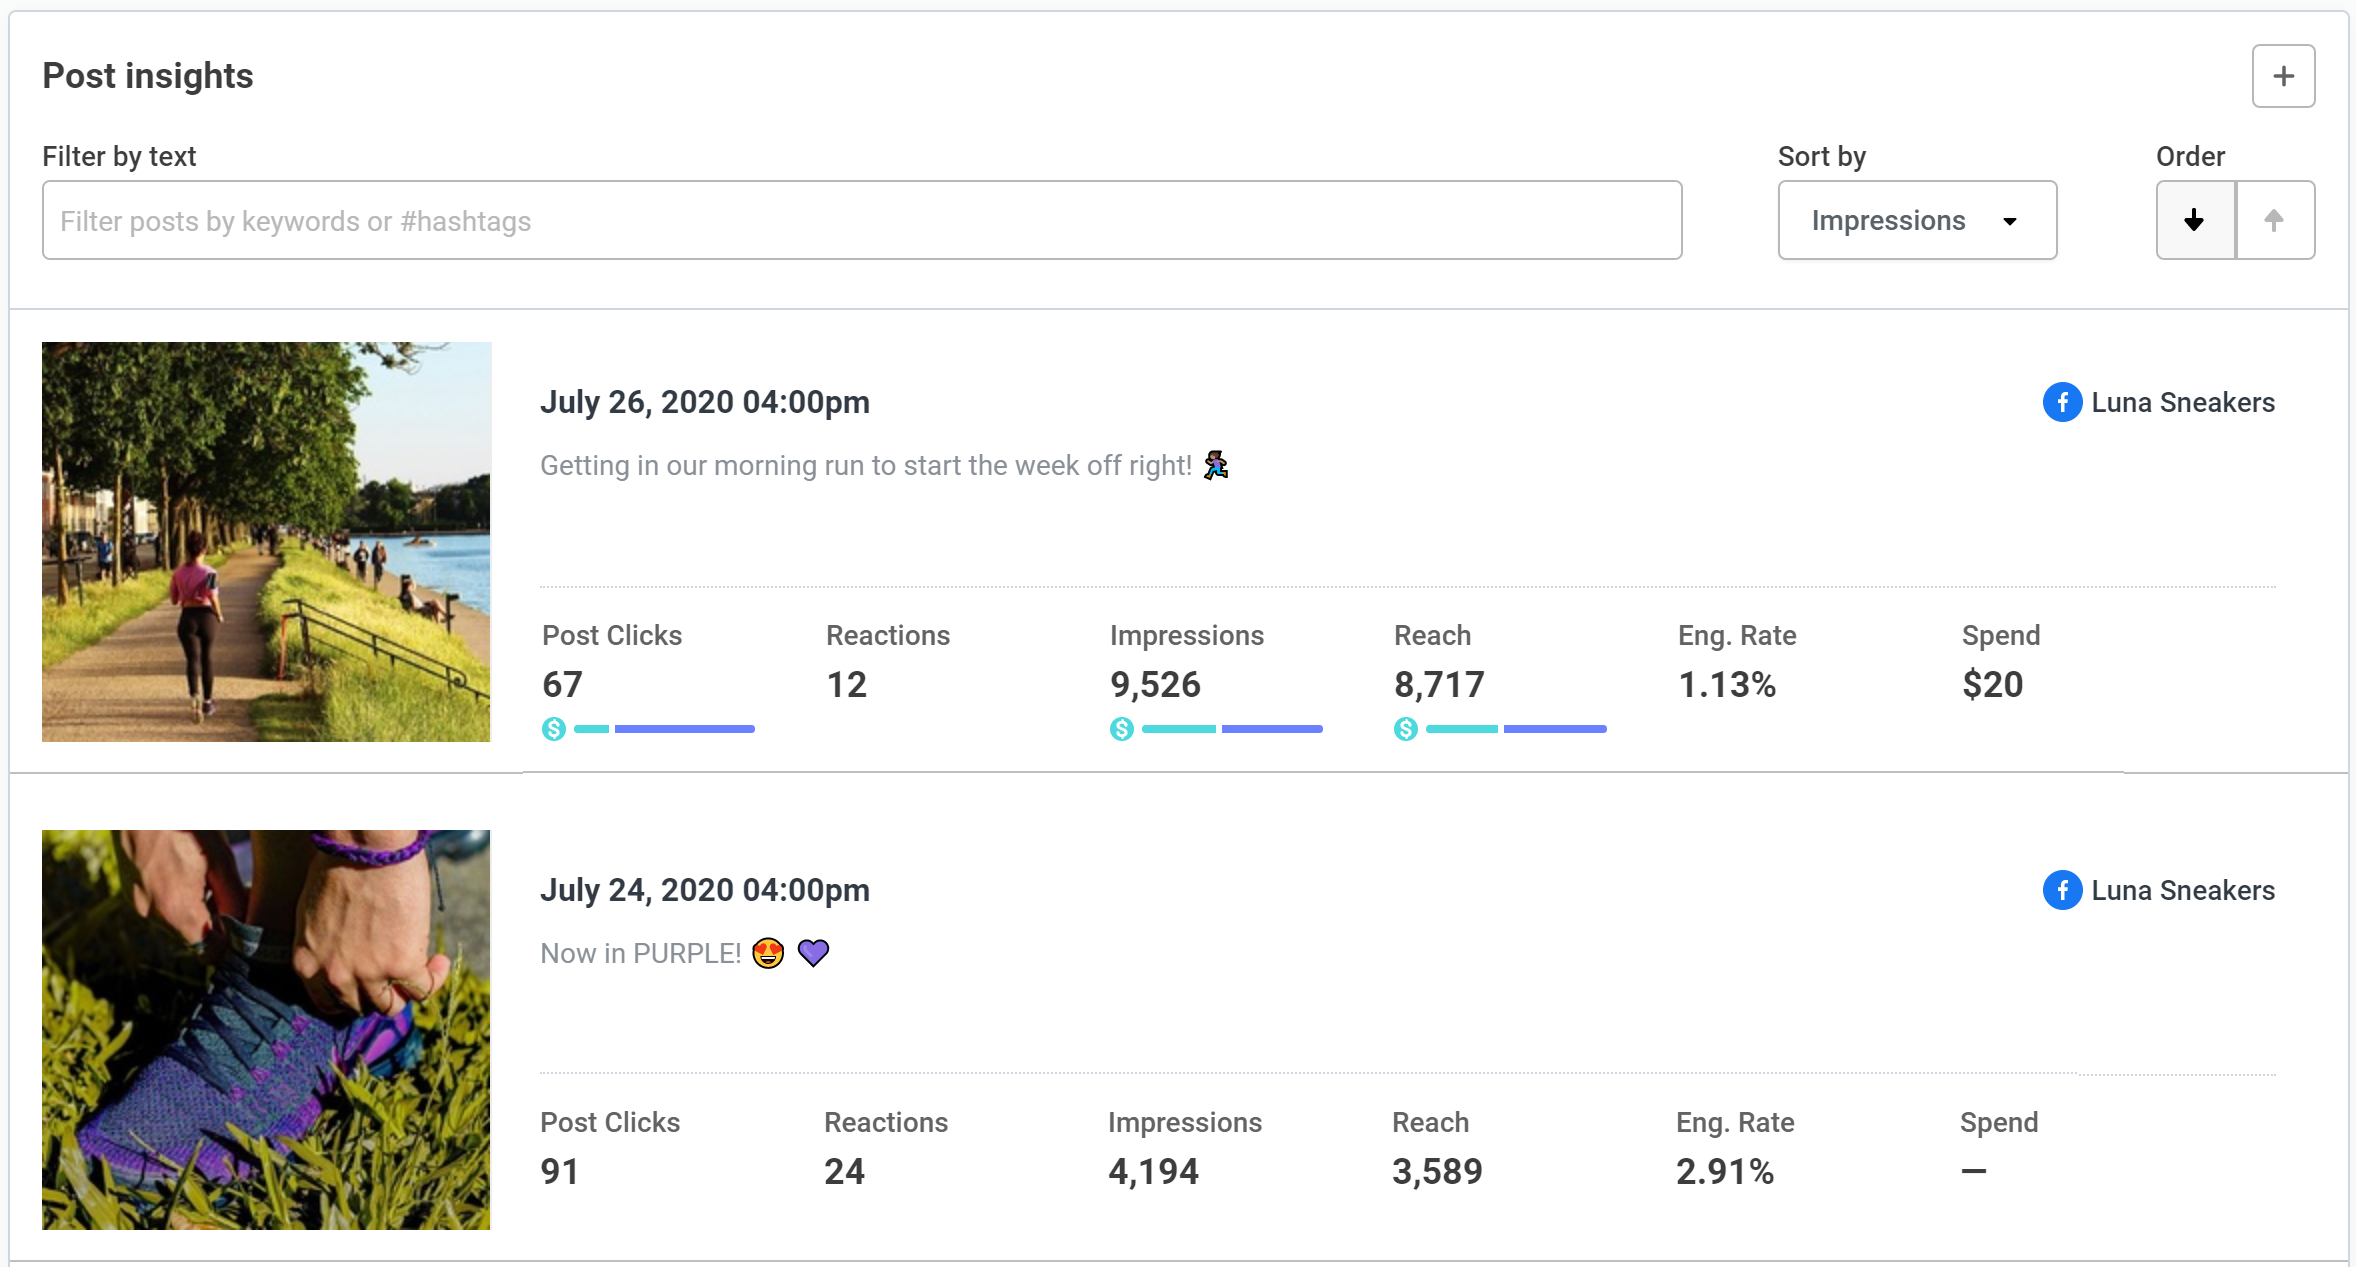Click the paid/organic bar under Post Clicks 67
Screen dimensions: 2356x1267
tap(664, 729)
